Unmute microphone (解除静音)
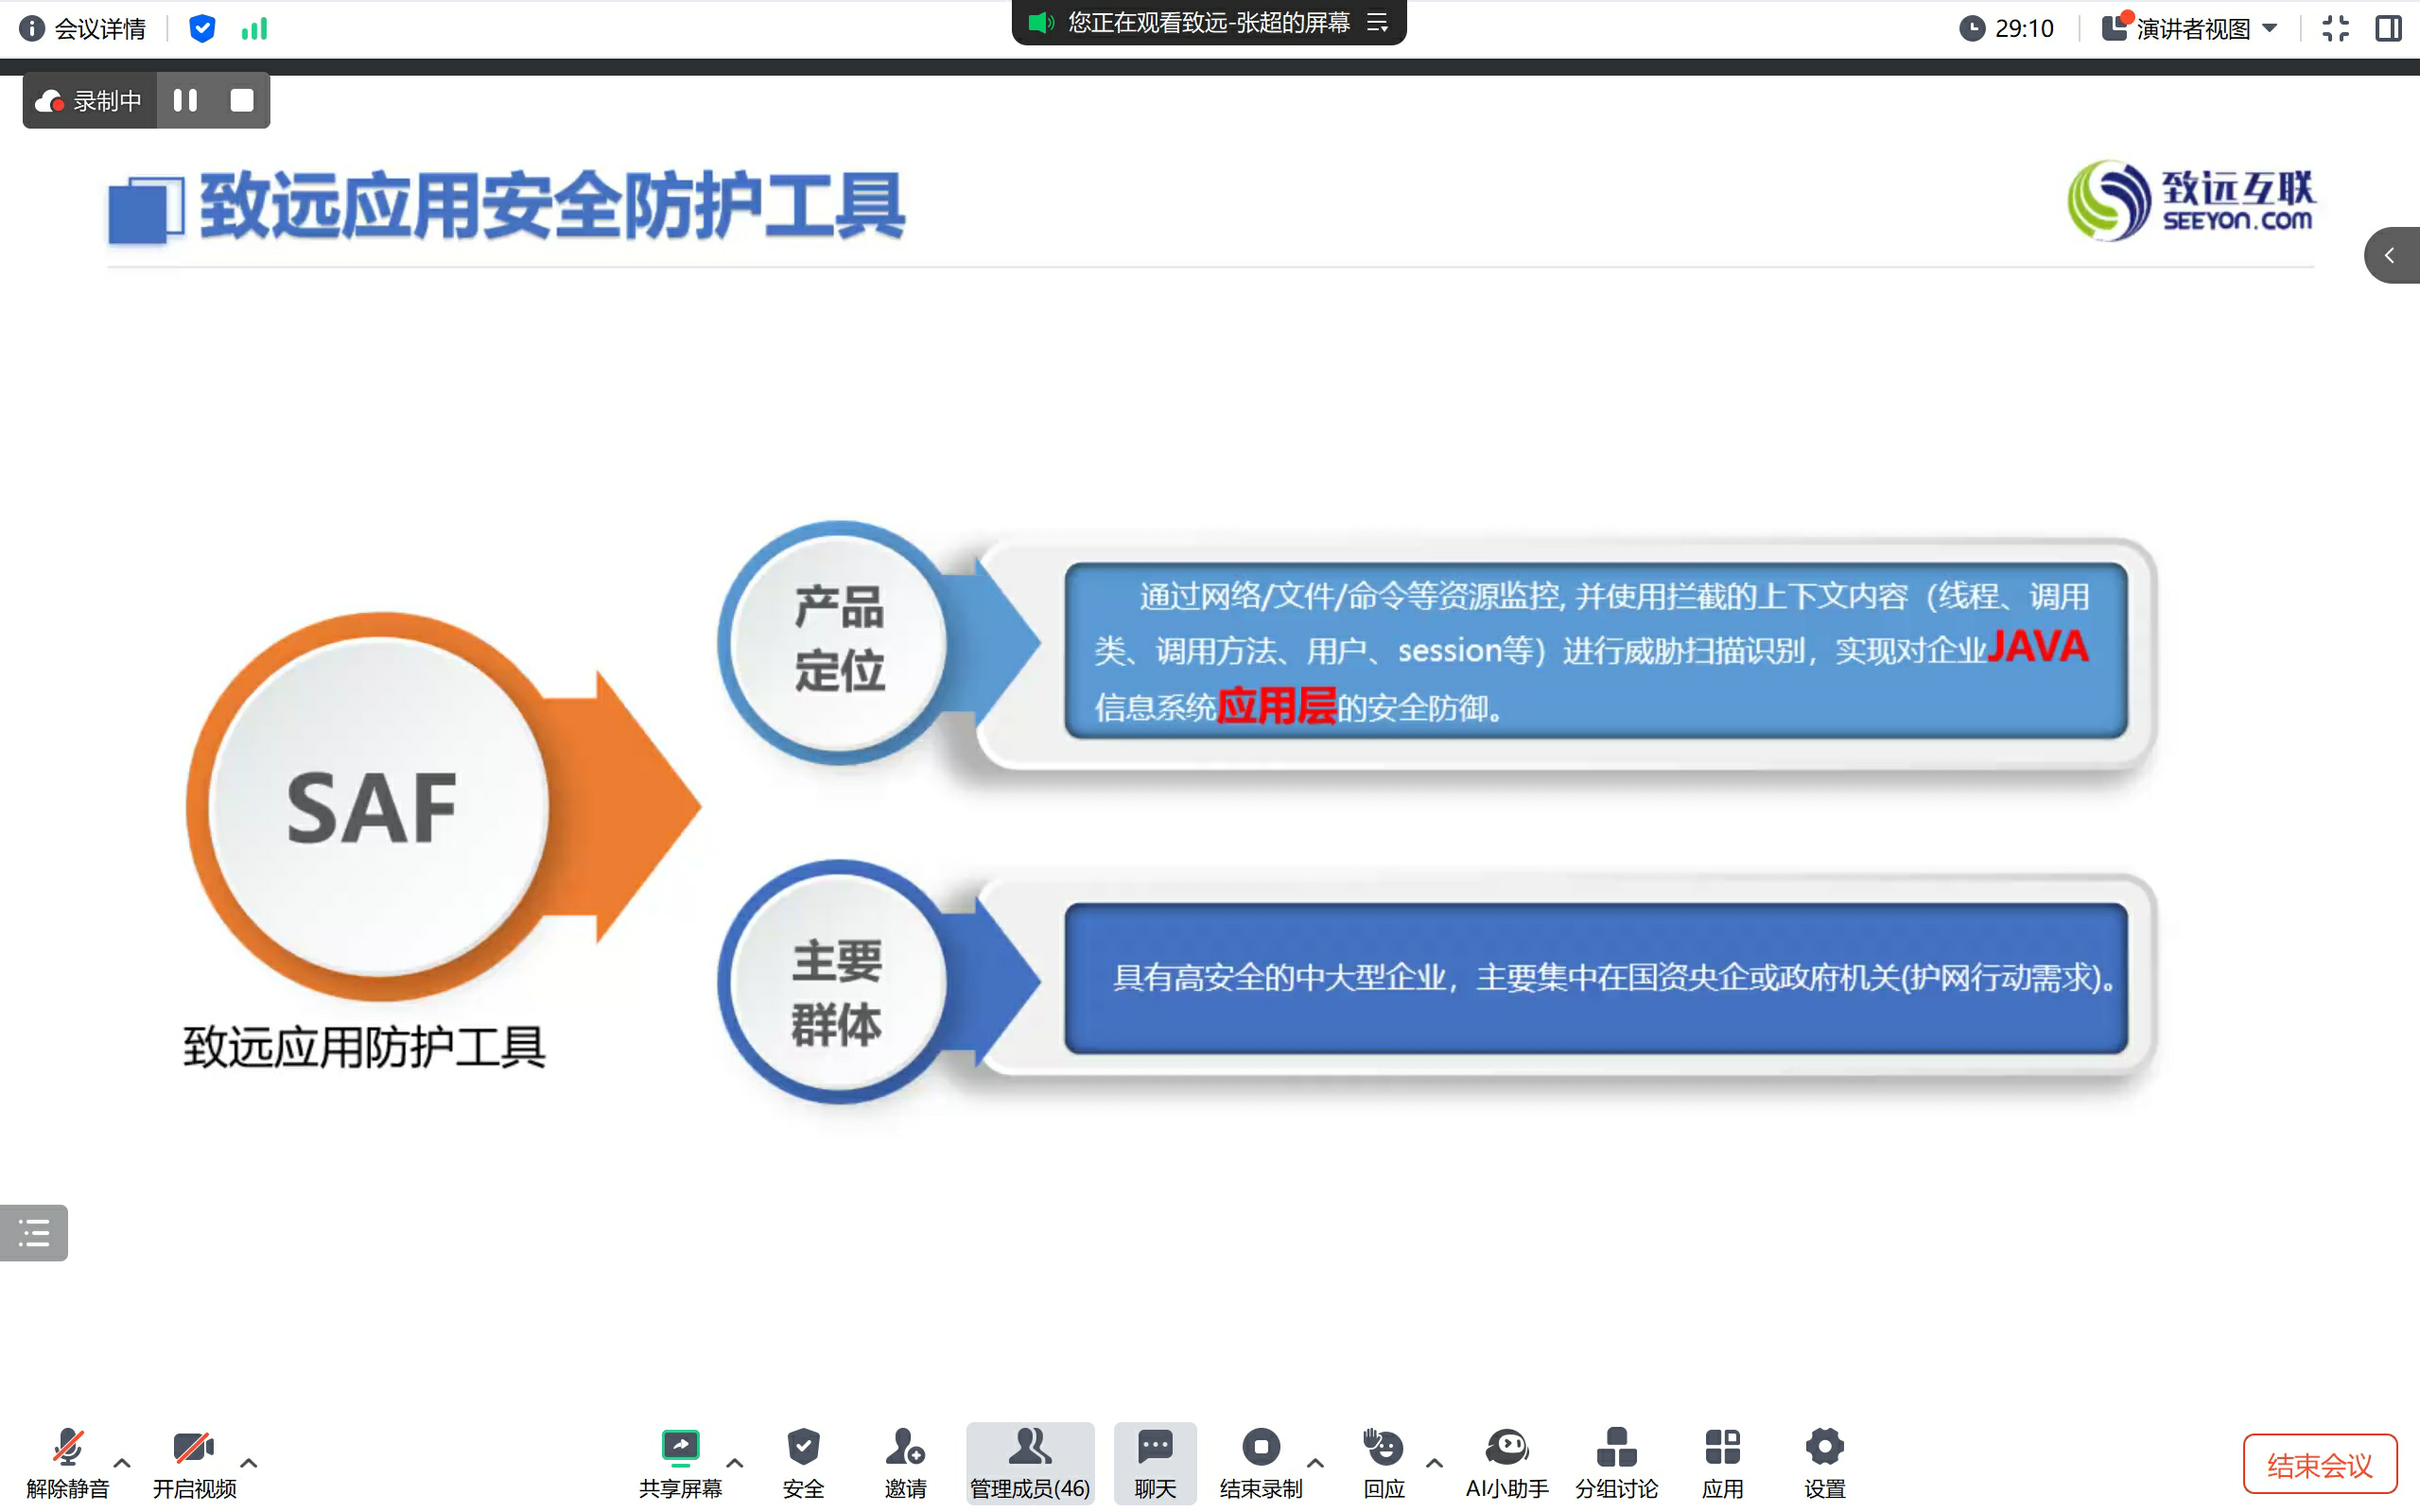This screenshot has width=2420, height=1512. tap(67, 1461)
